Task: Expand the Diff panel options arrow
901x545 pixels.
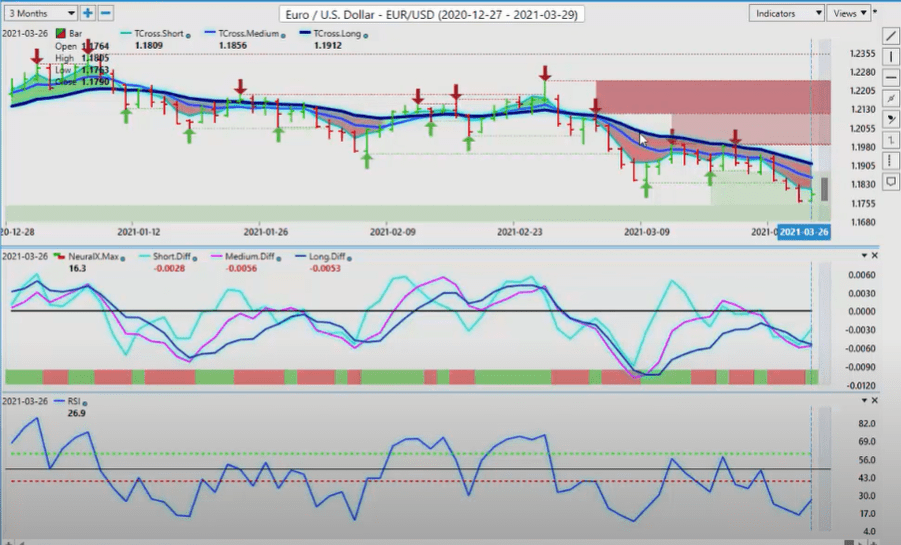Action: [x=864, y=255]
